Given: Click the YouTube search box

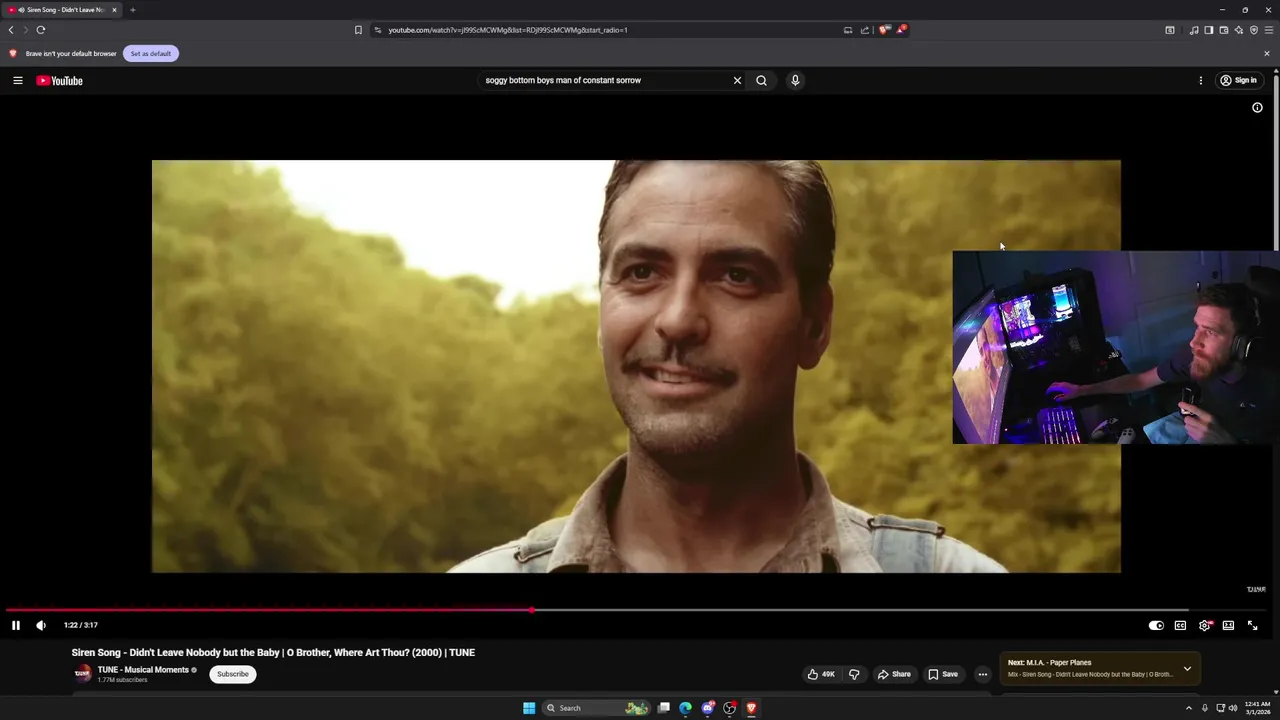Looking at the screenshot, I should pyautogui.click(x=605, y=80).
